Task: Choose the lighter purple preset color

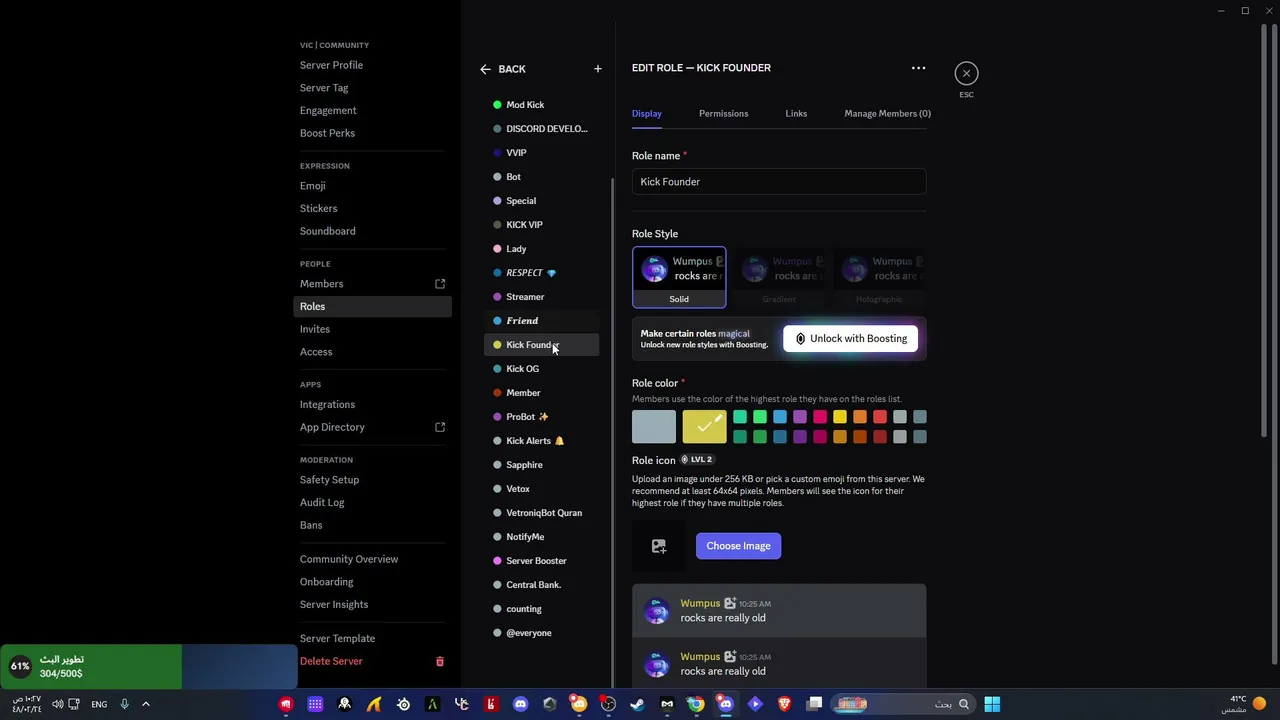Action: pyautogui.click(x=800, y=417)
